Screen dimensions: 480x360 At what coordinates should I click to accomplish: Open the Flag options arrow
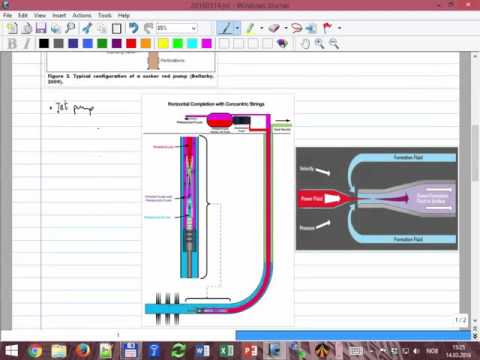339,28
